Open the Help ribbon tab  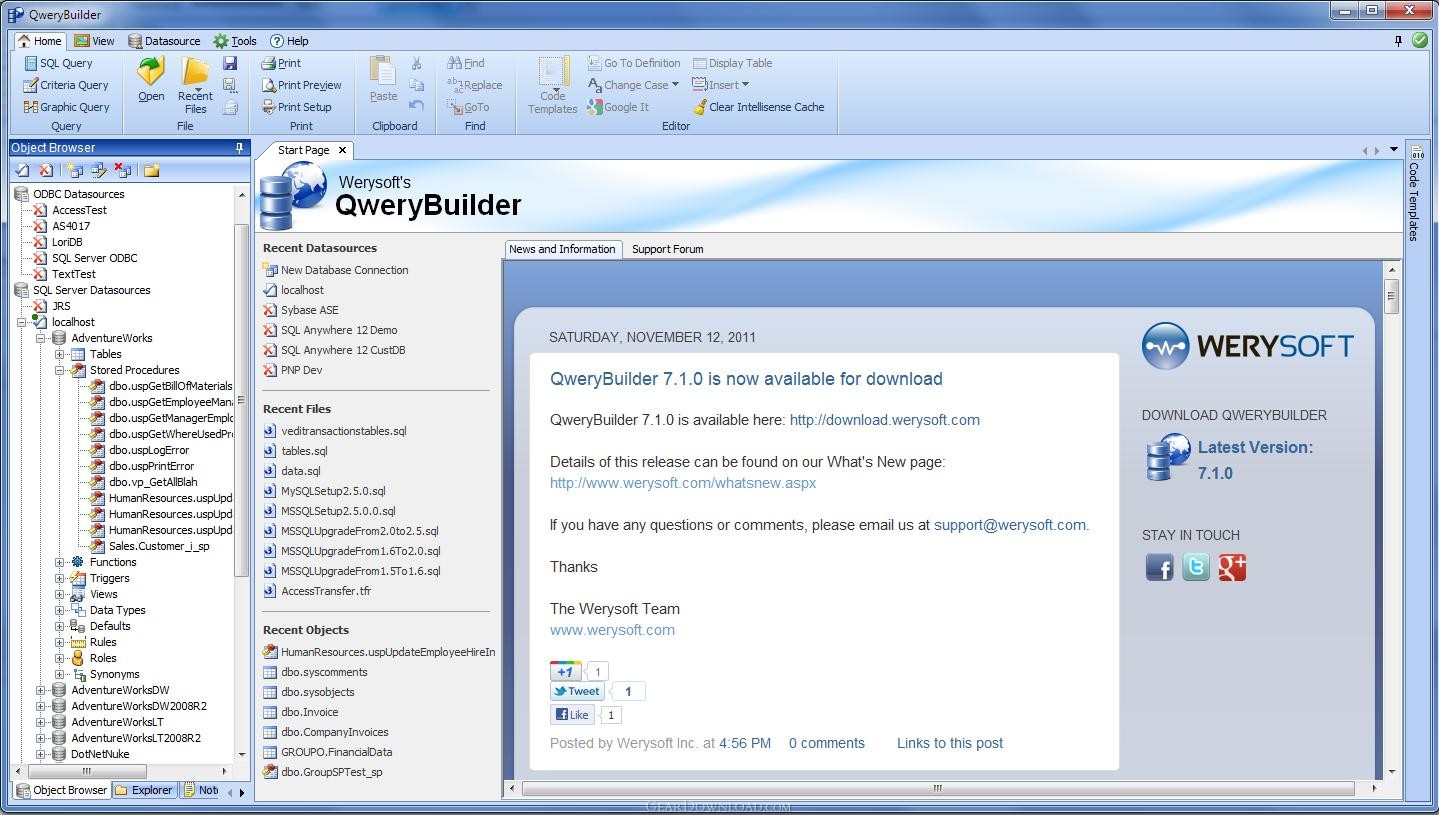(x=289, y=41)
